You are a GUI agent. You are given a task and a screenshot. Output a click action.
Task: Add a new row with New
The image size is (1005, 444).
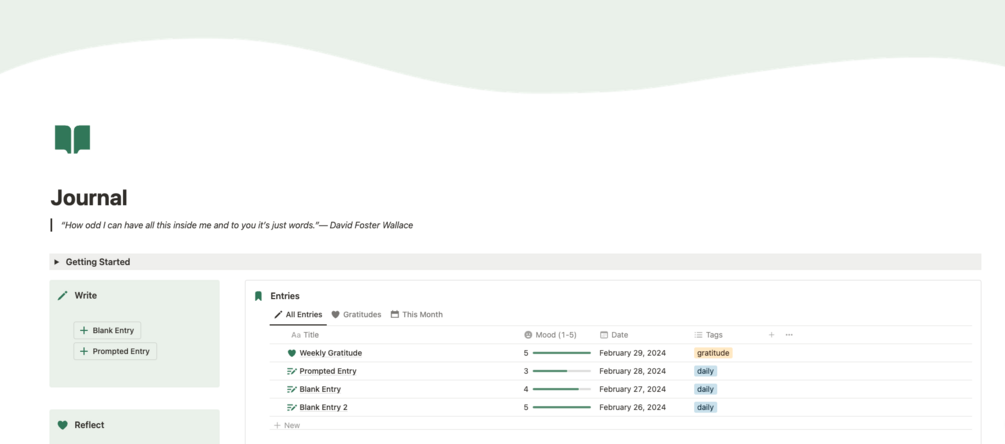(x=287, y=425)
